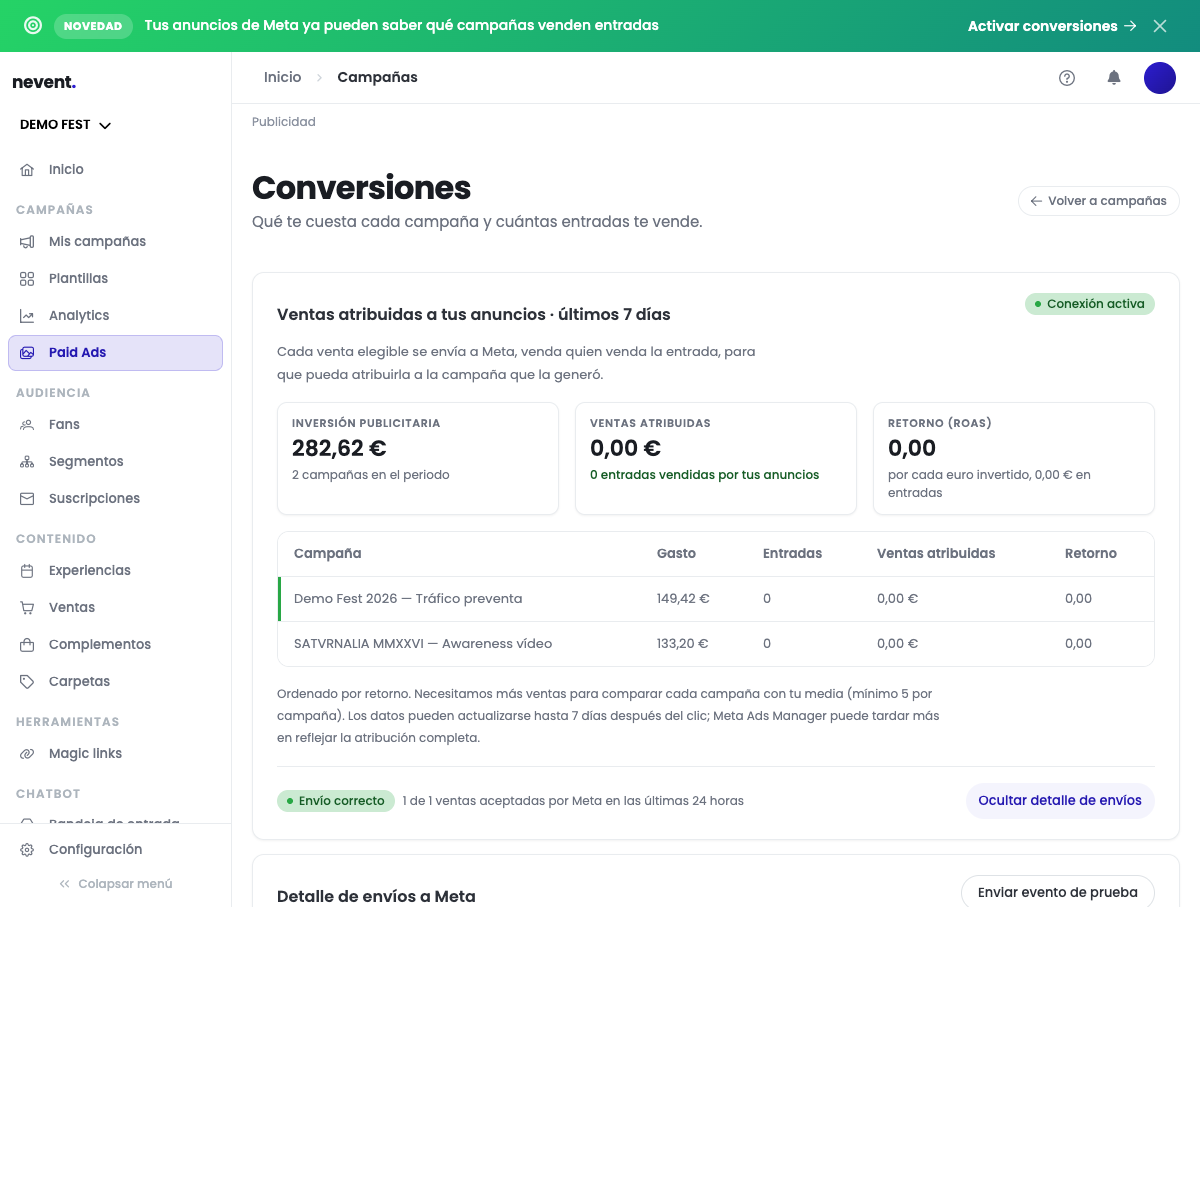Dismiss the announcement banner with the X
The image size is (1200, 1181).
point(1160,26)
